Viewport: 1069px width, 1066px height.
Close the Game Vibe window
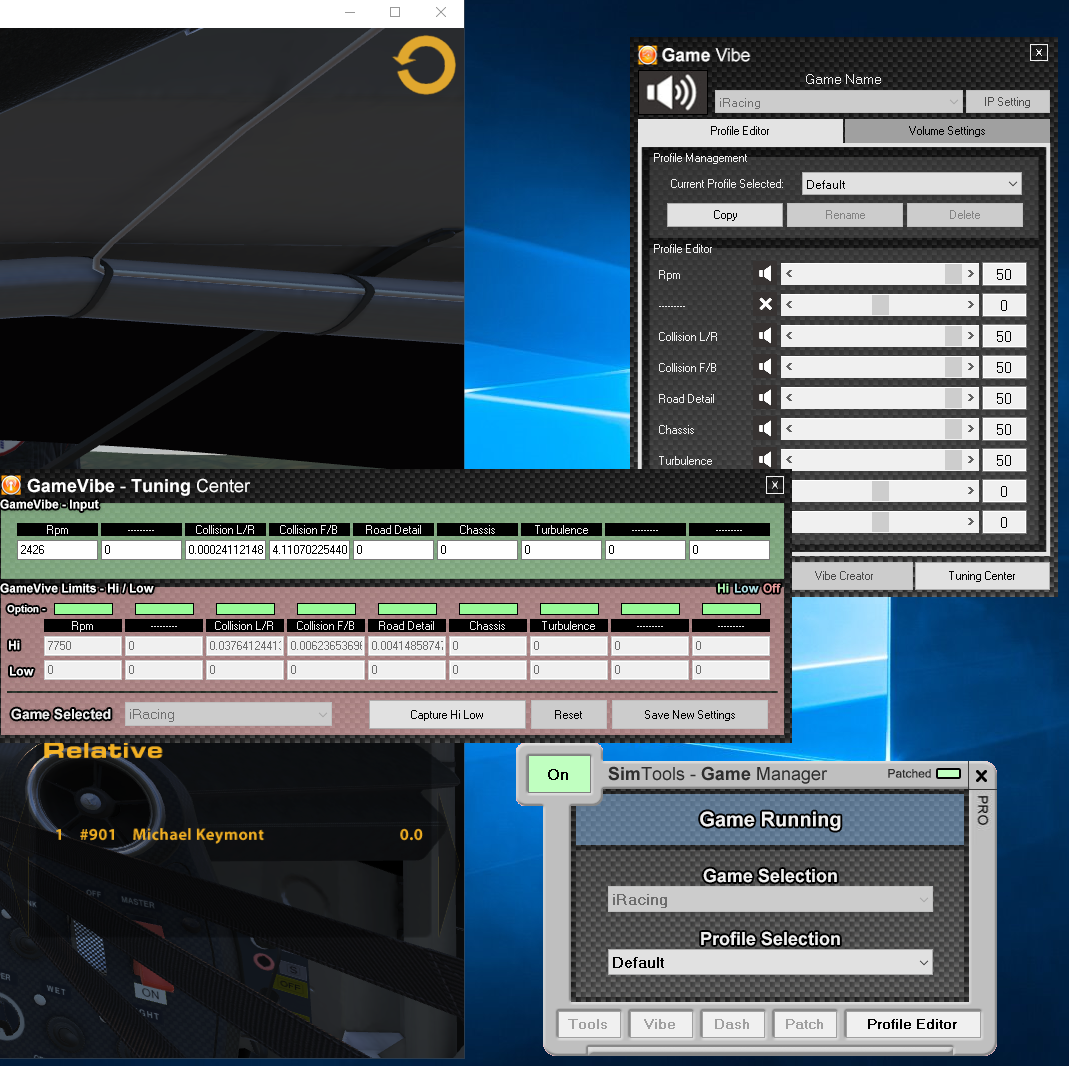tap(1038, 52)
